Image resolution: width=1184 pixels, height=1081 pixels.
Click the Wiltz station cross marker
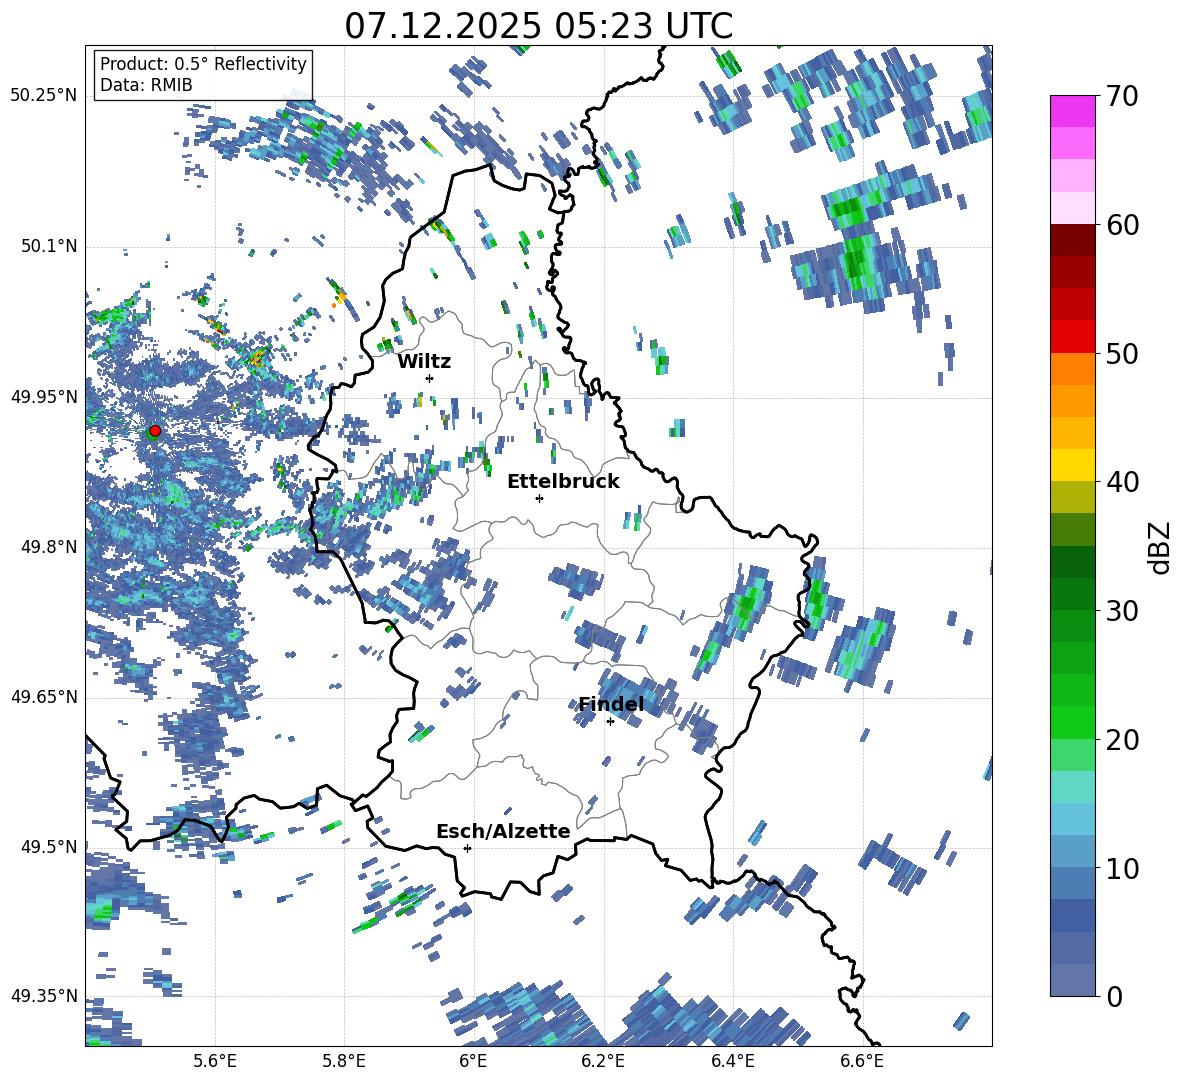[430, 378]
